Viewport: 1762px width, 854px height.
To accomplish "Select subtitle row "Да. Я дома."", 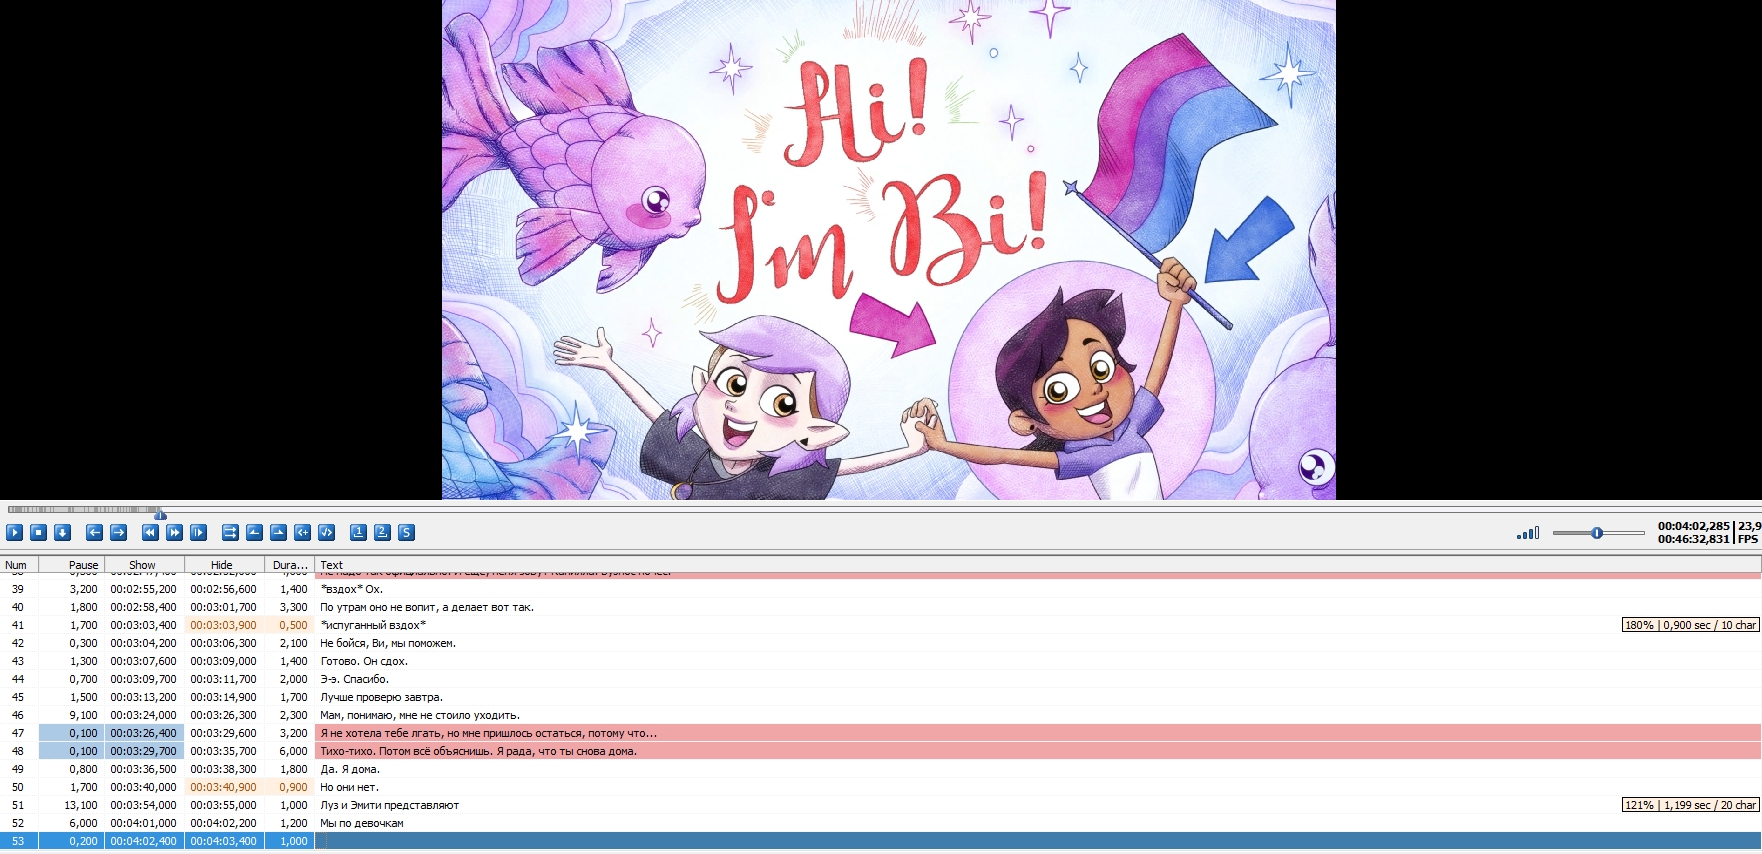I will (881, 769).
